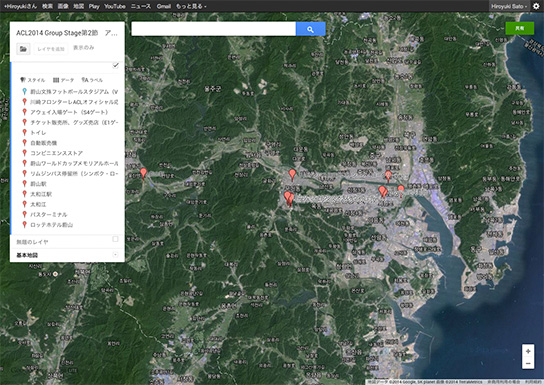Open the スタイル style paint icon

pos(23,80)
